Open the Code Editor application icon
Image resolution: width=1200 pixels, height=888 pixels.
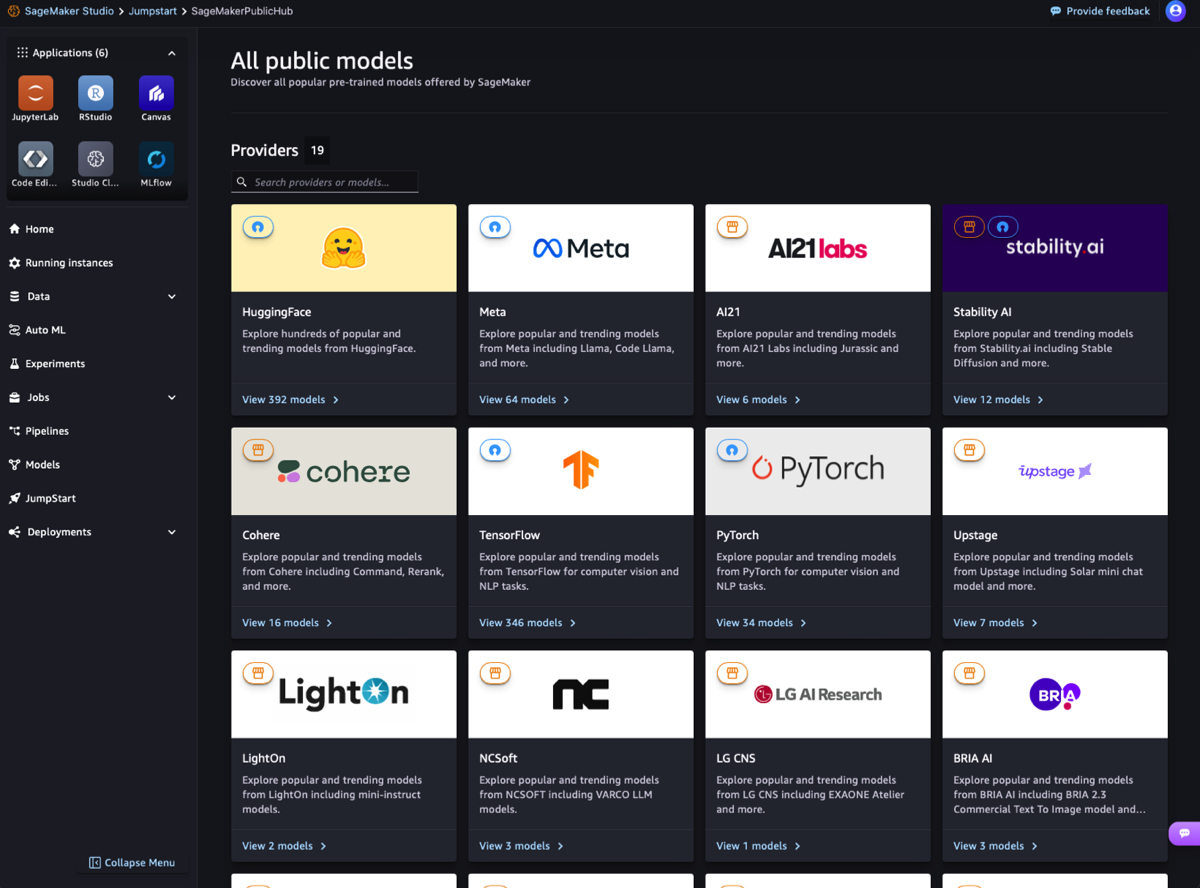(x=35, y=160)
